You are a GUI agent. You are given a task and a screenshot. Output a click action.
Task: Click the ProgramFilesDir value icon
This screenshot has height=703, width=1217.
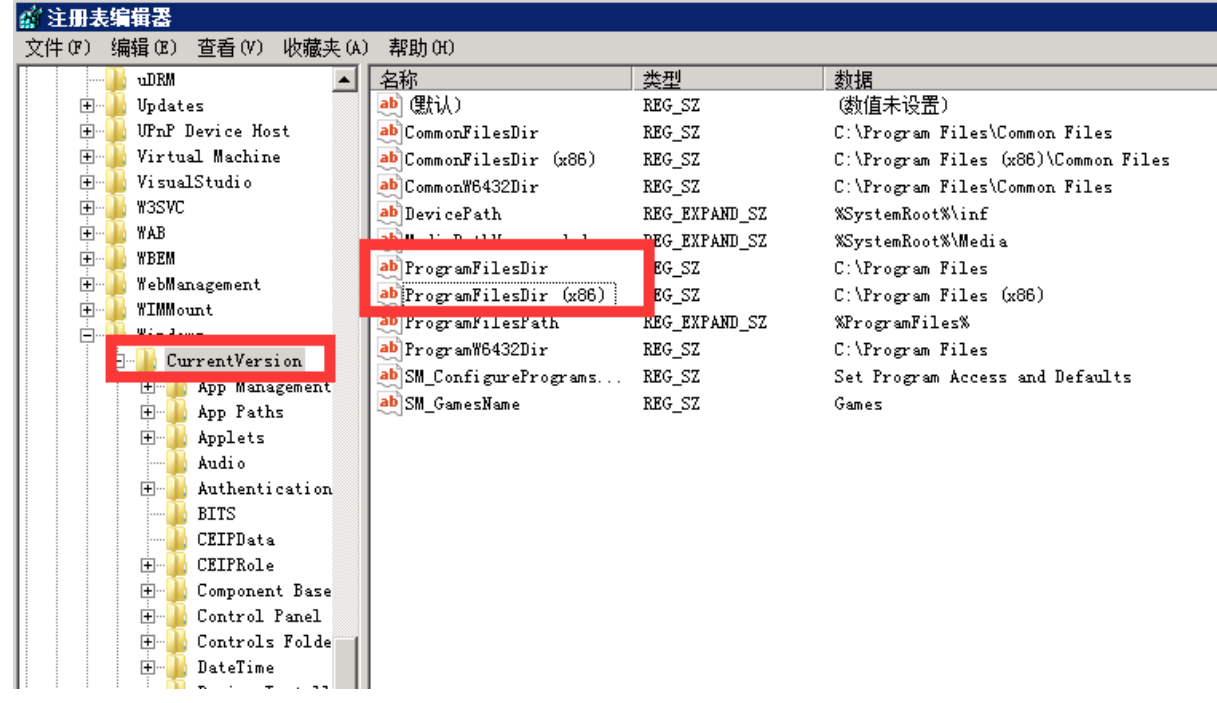click(389, 267)
